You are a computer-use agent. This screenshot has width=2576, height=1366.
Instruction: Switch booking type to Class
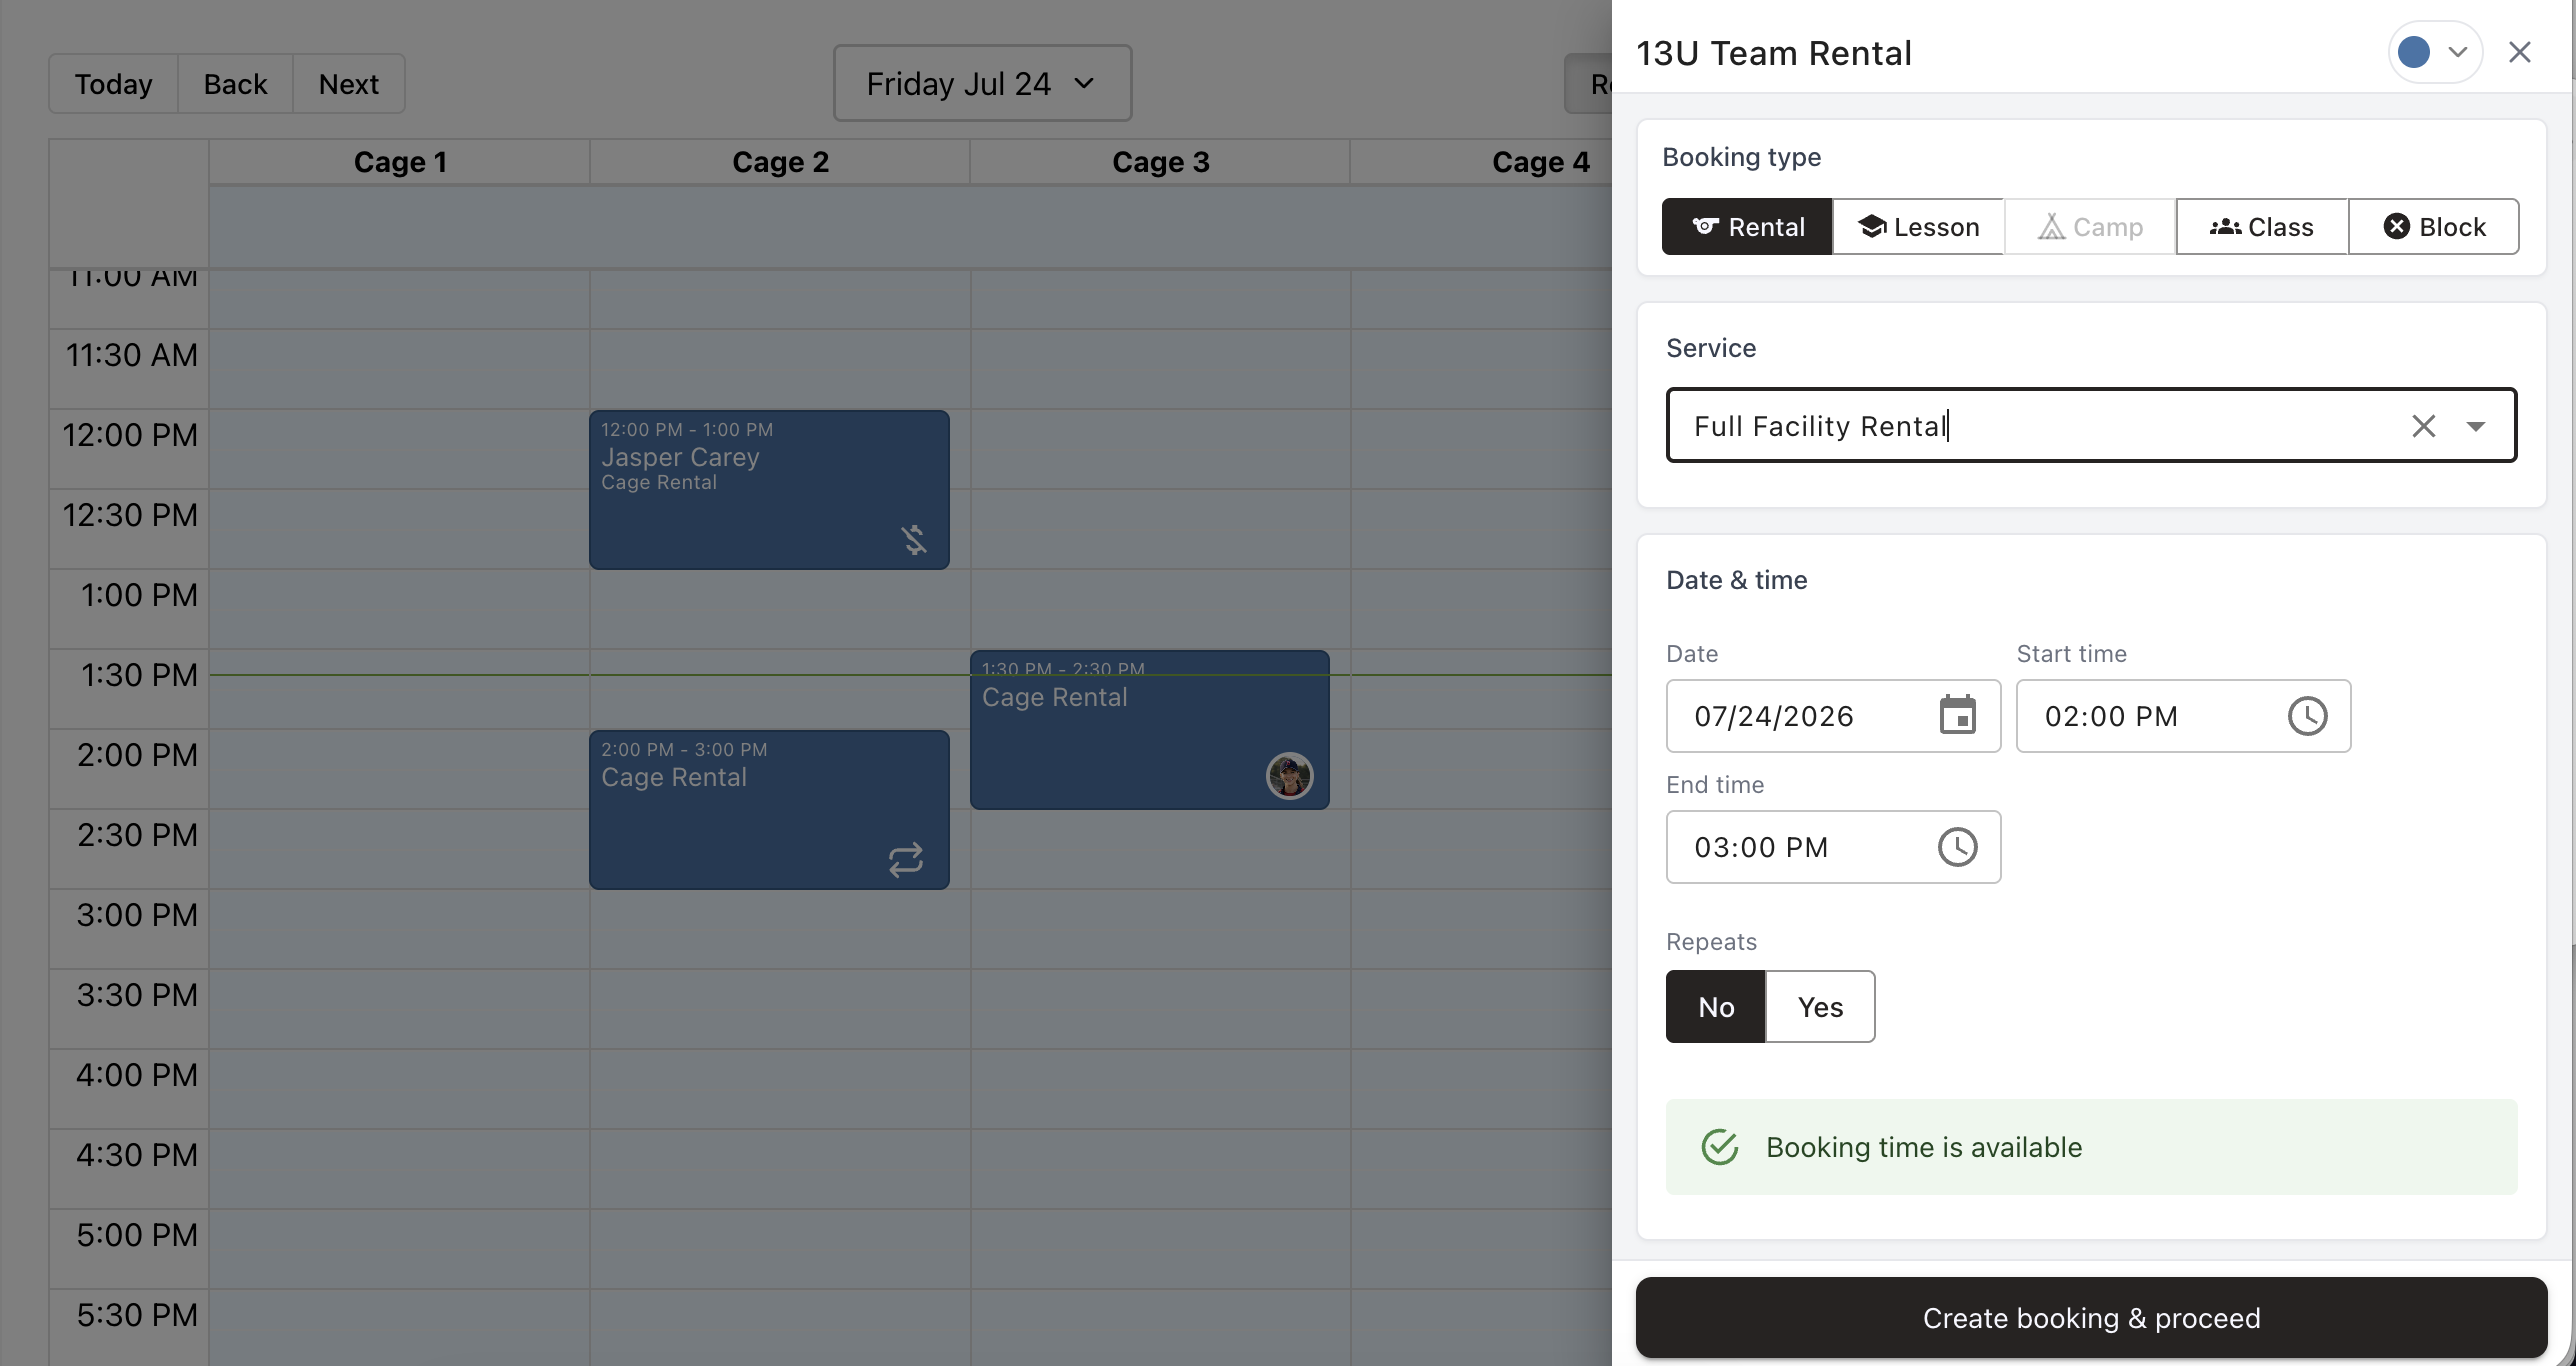coord(2261,227)
